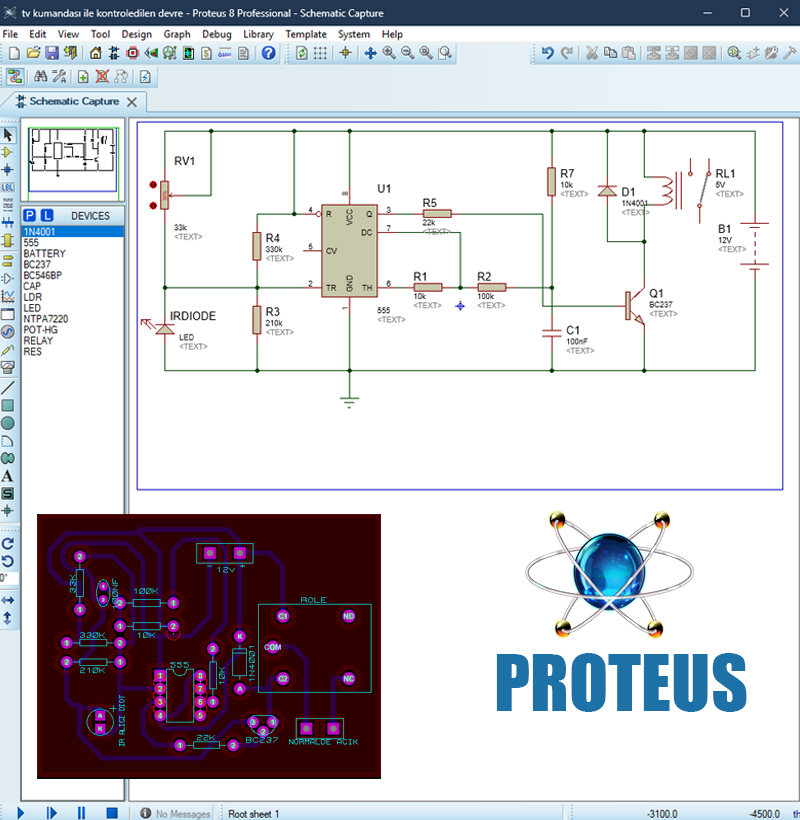Image resolution: width=800 pixels, height=820 pixels.
Task: Switch to Schematic Capture tab
Action: [x=73, y=101]
